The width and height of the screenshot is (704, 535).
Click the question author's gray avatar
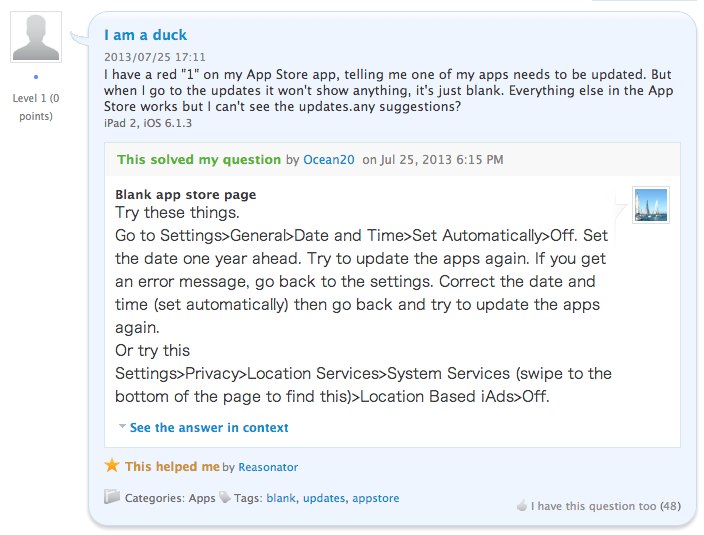(35, 37)
